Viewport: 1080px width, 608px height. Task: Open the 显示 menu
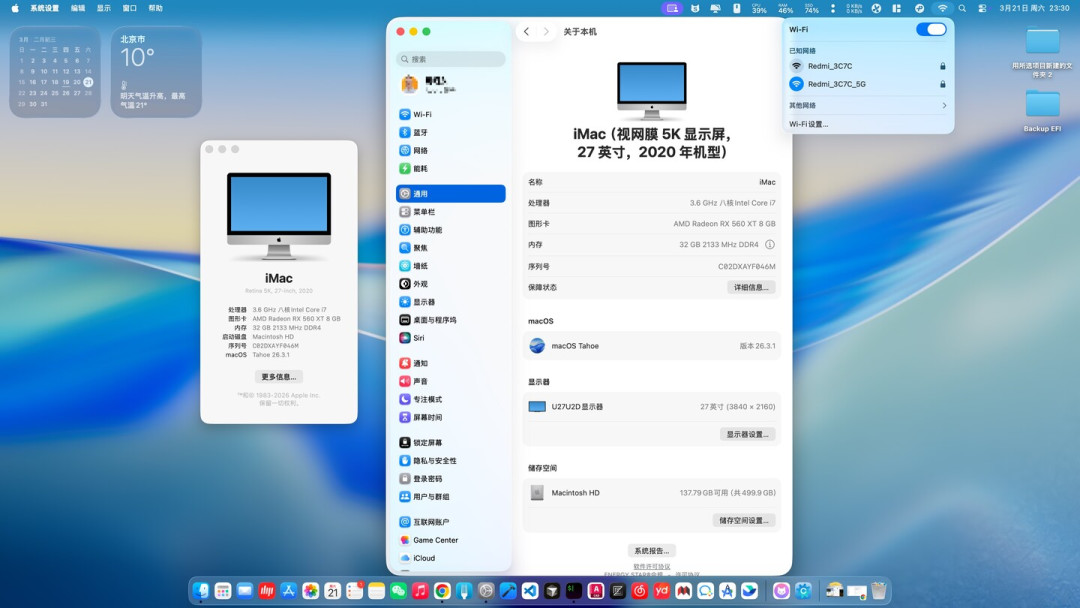click(x=103, y=8)
